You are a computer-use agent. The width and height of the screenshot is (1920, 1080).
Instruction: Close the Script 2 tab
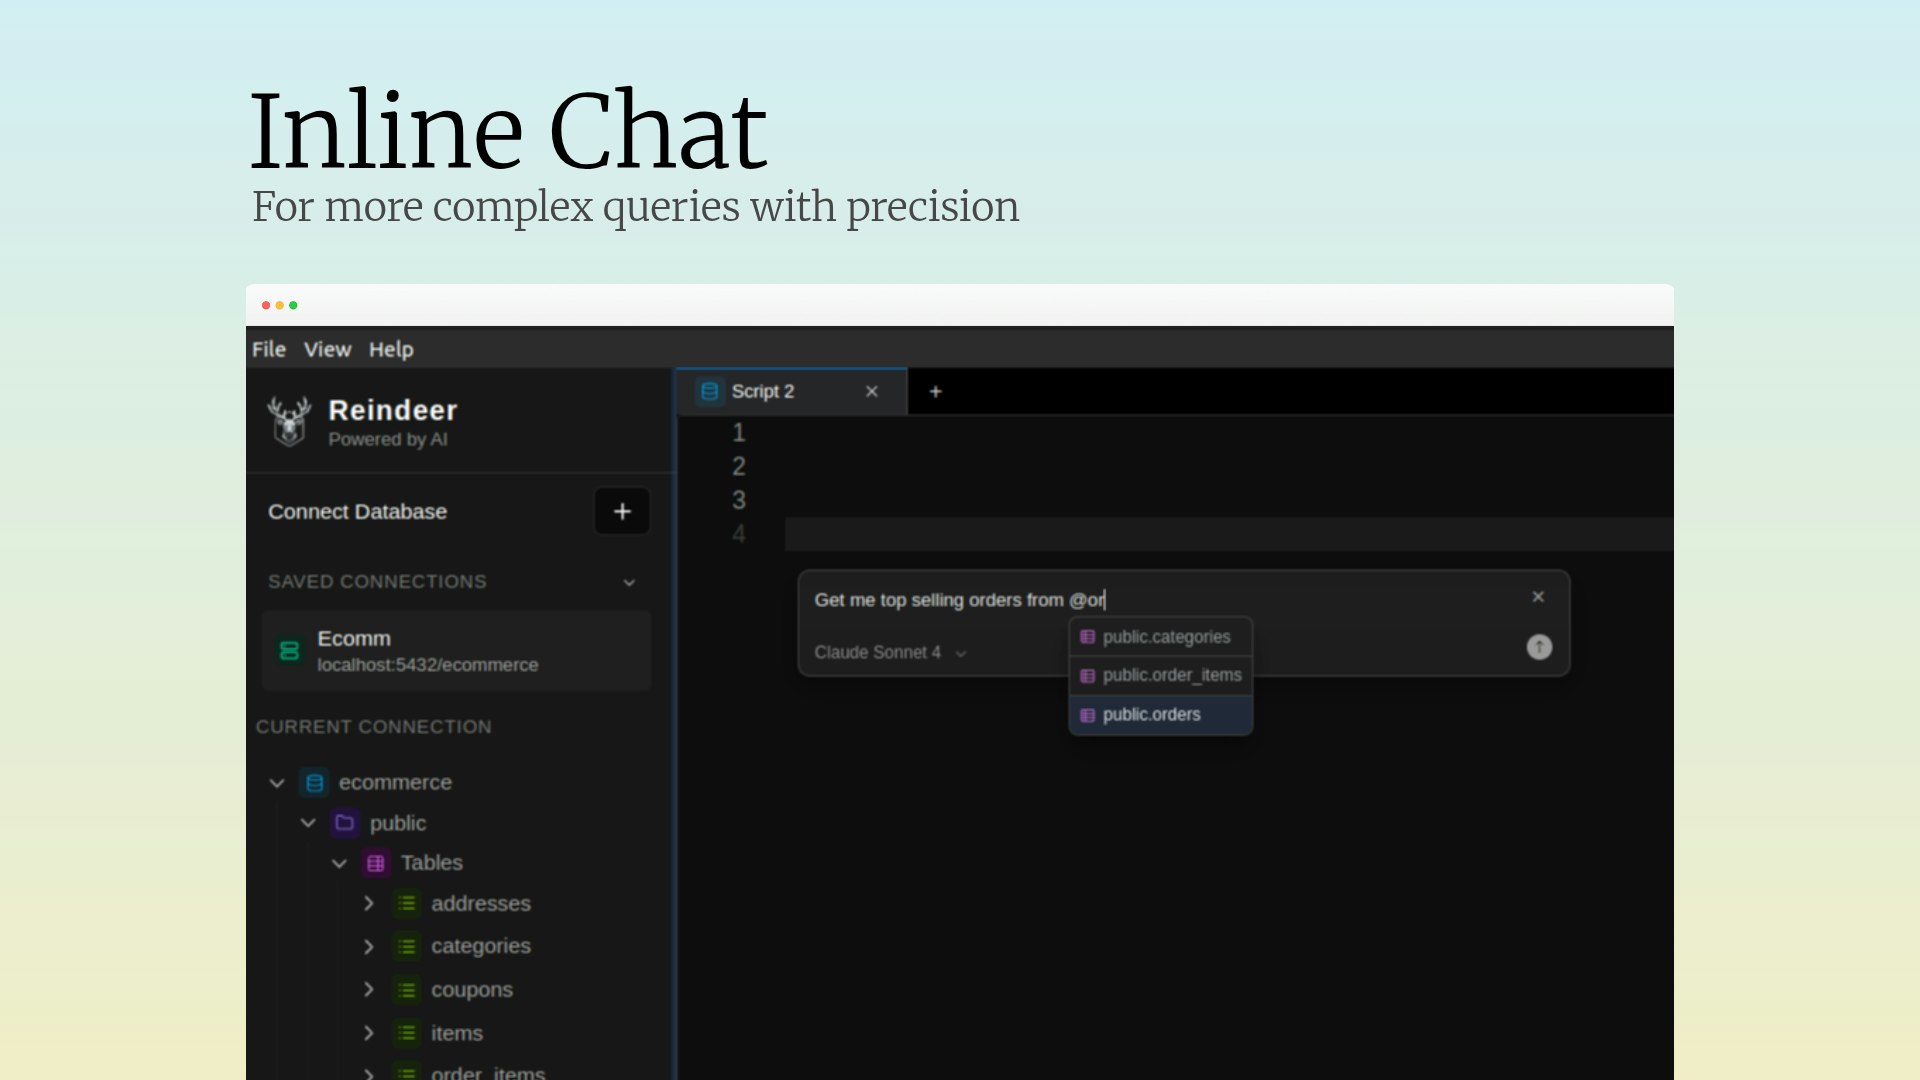872,392
